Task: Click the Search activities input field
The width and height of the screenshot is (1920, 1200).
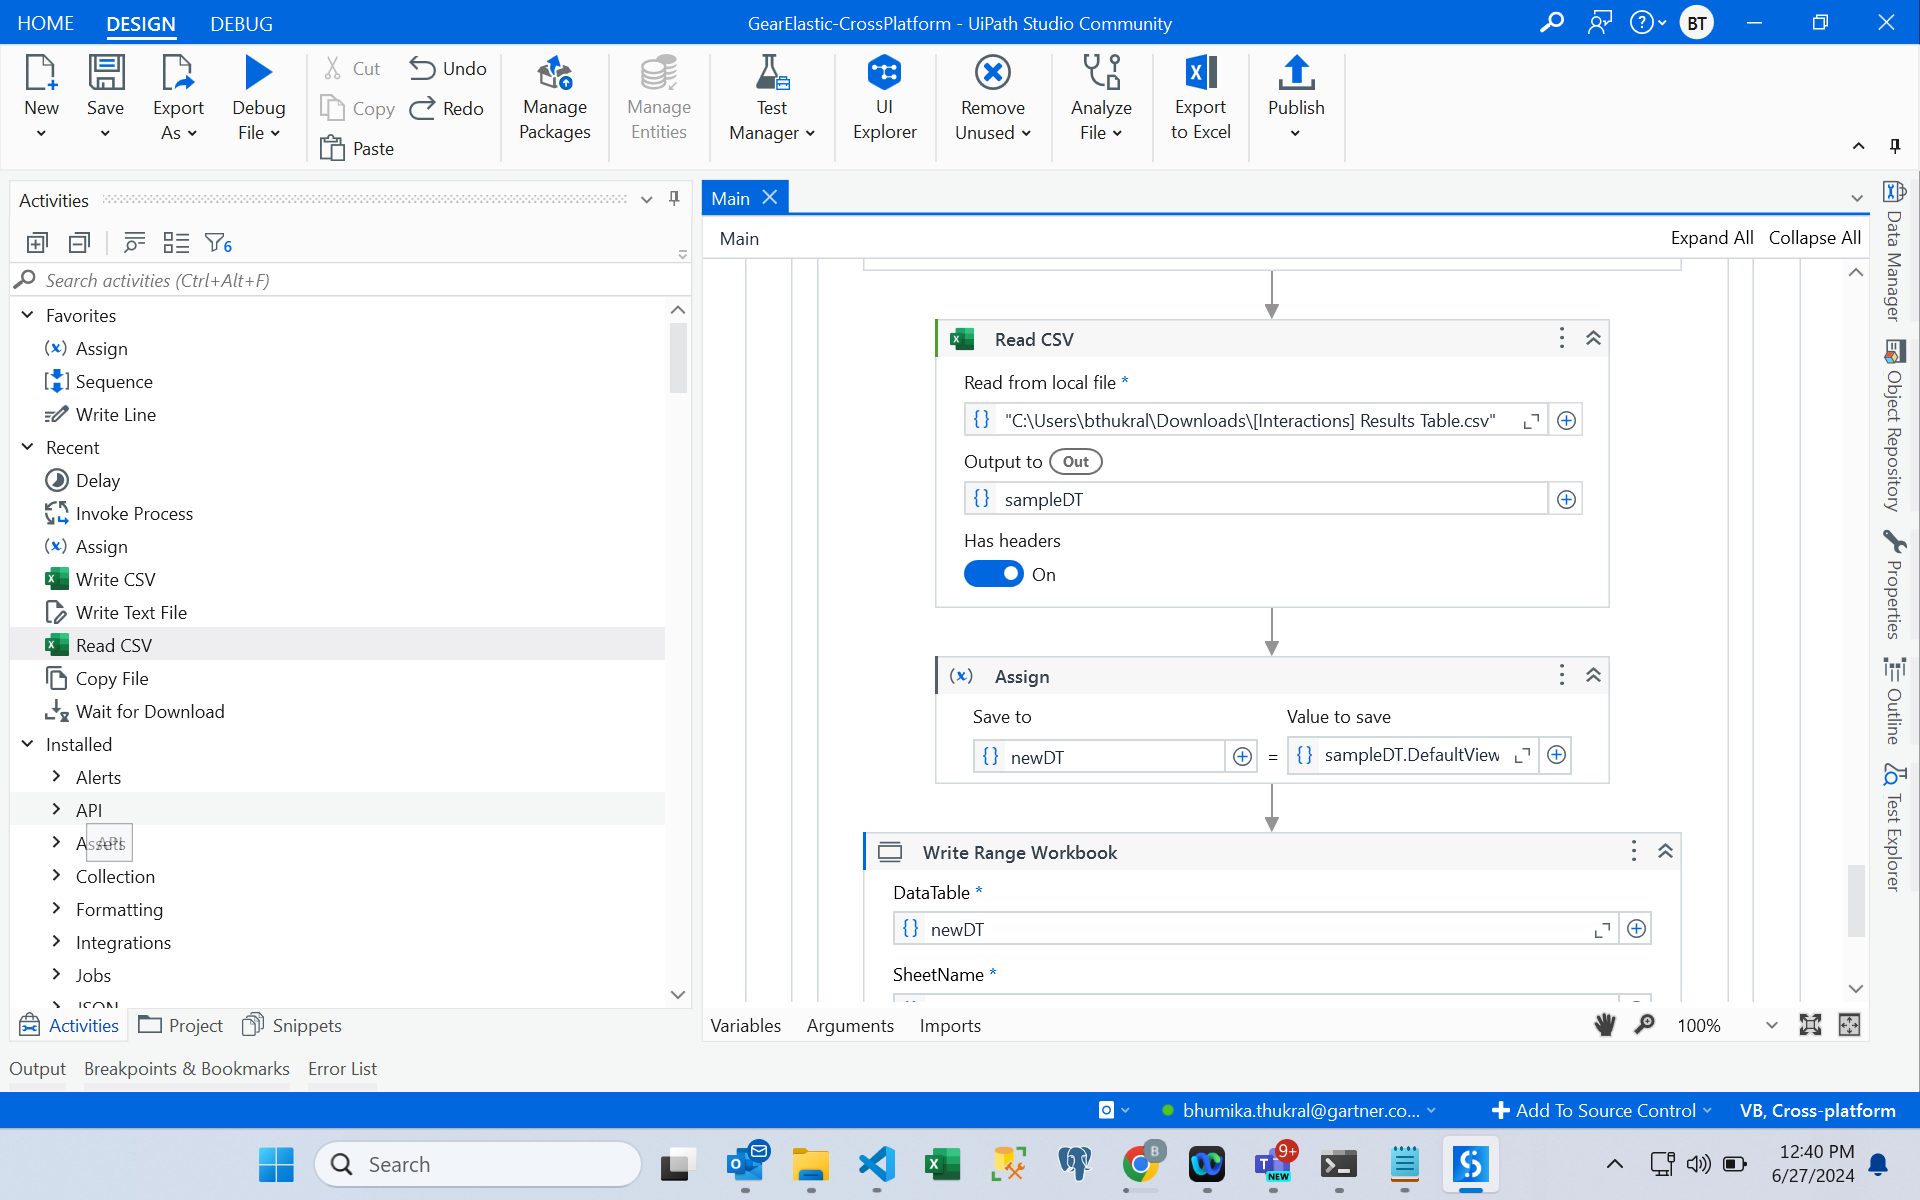Action: click(x=350, y=281)
